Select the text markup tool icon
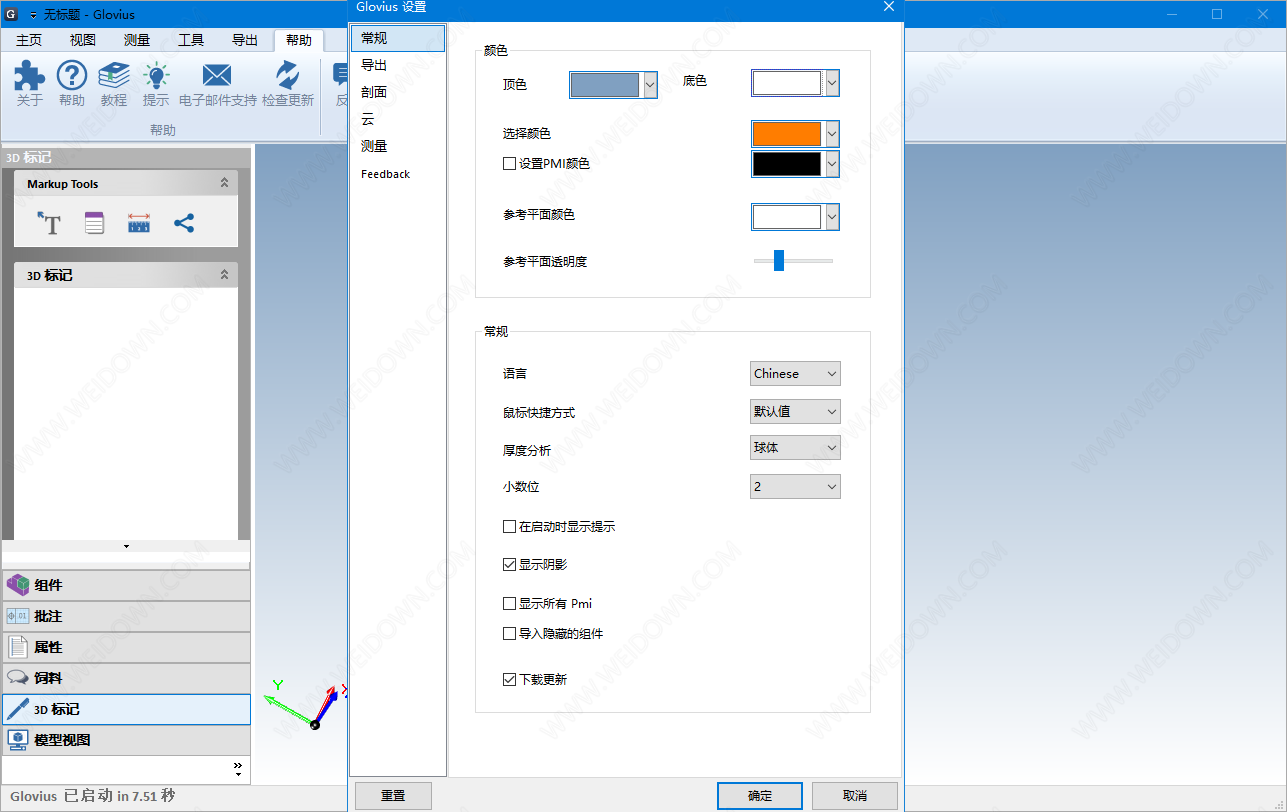 point(49,223)
